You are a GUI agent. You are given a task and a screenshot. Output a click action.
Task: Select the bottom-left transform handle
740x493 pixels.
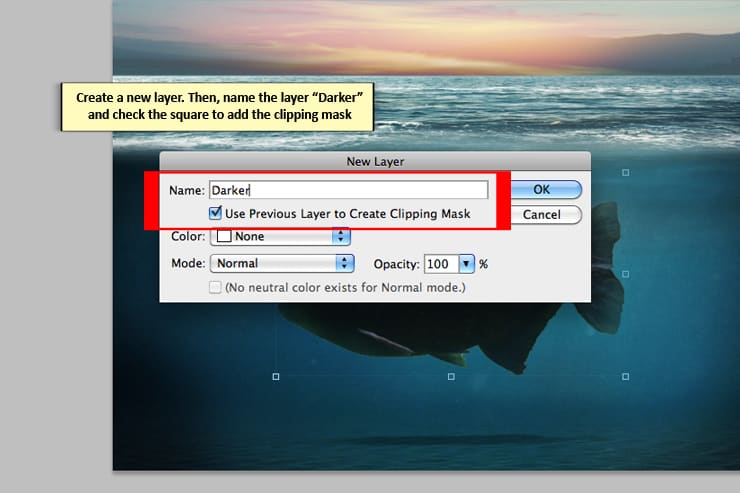pyautogui.click(x=276, y=376)
